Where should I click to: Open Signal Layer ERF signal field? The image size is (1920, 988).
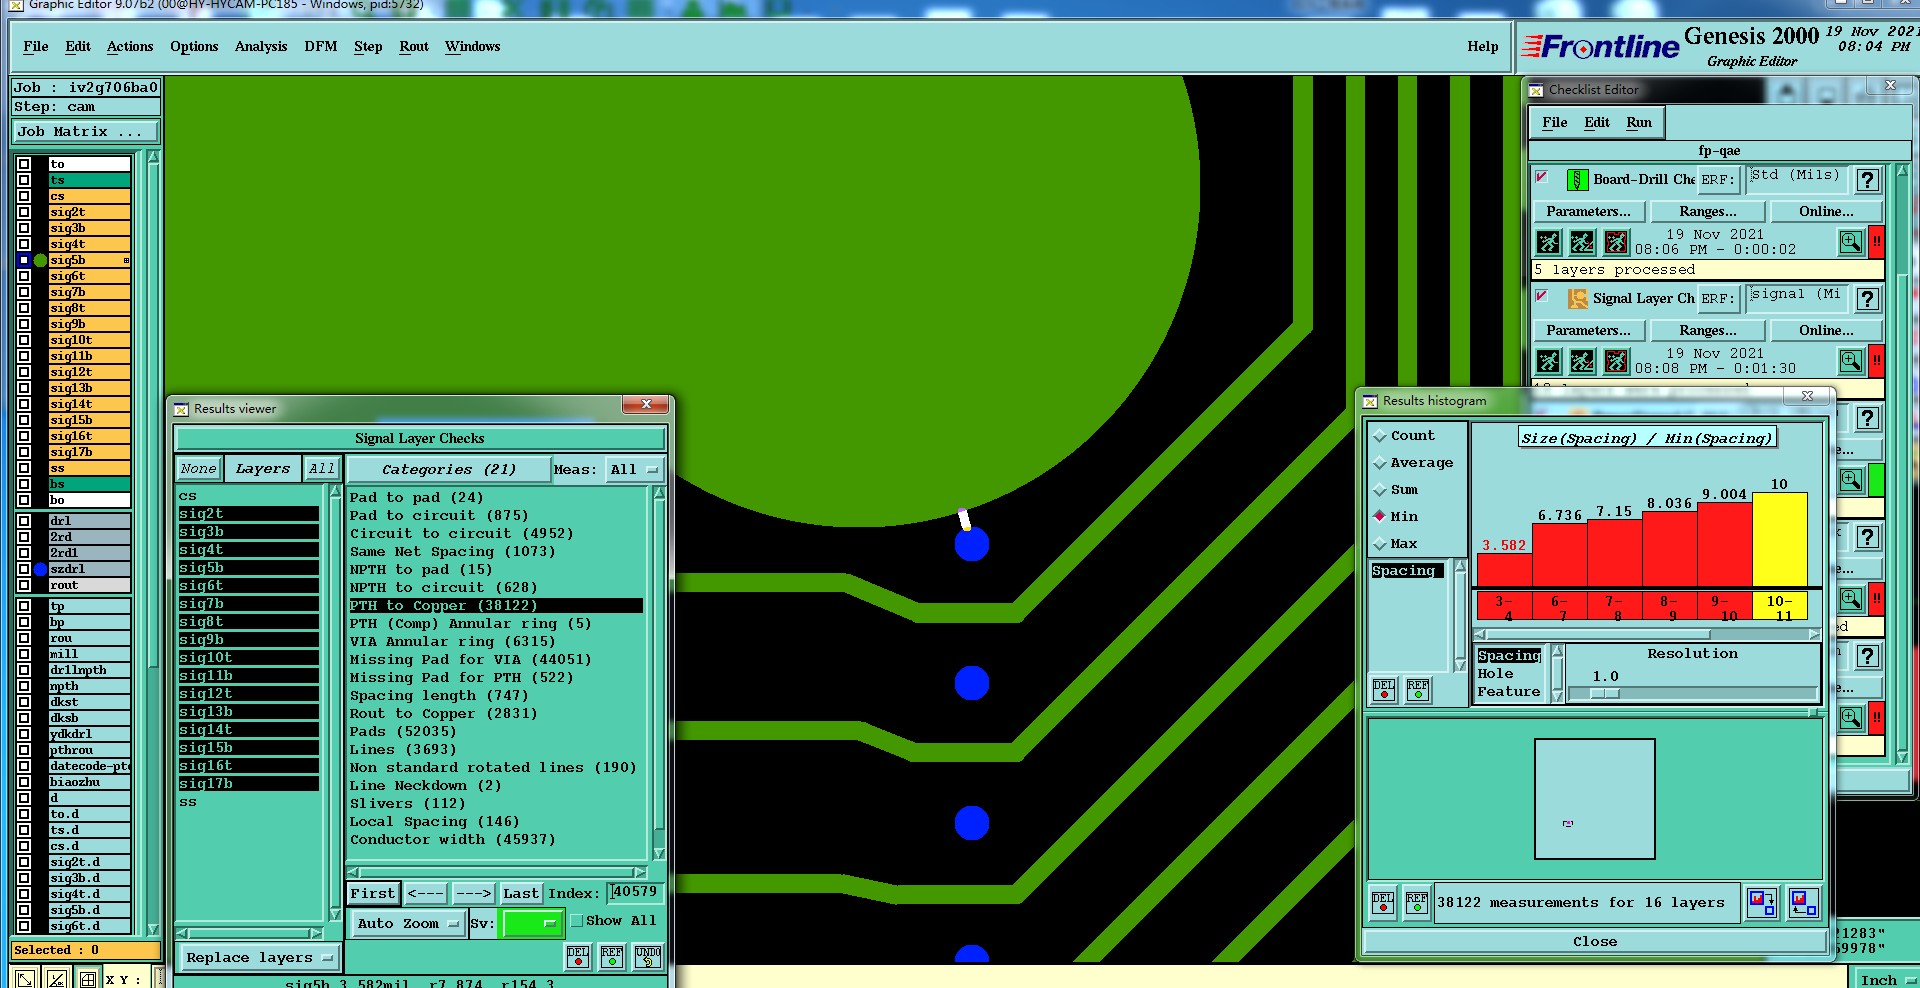pos(1796,298)
